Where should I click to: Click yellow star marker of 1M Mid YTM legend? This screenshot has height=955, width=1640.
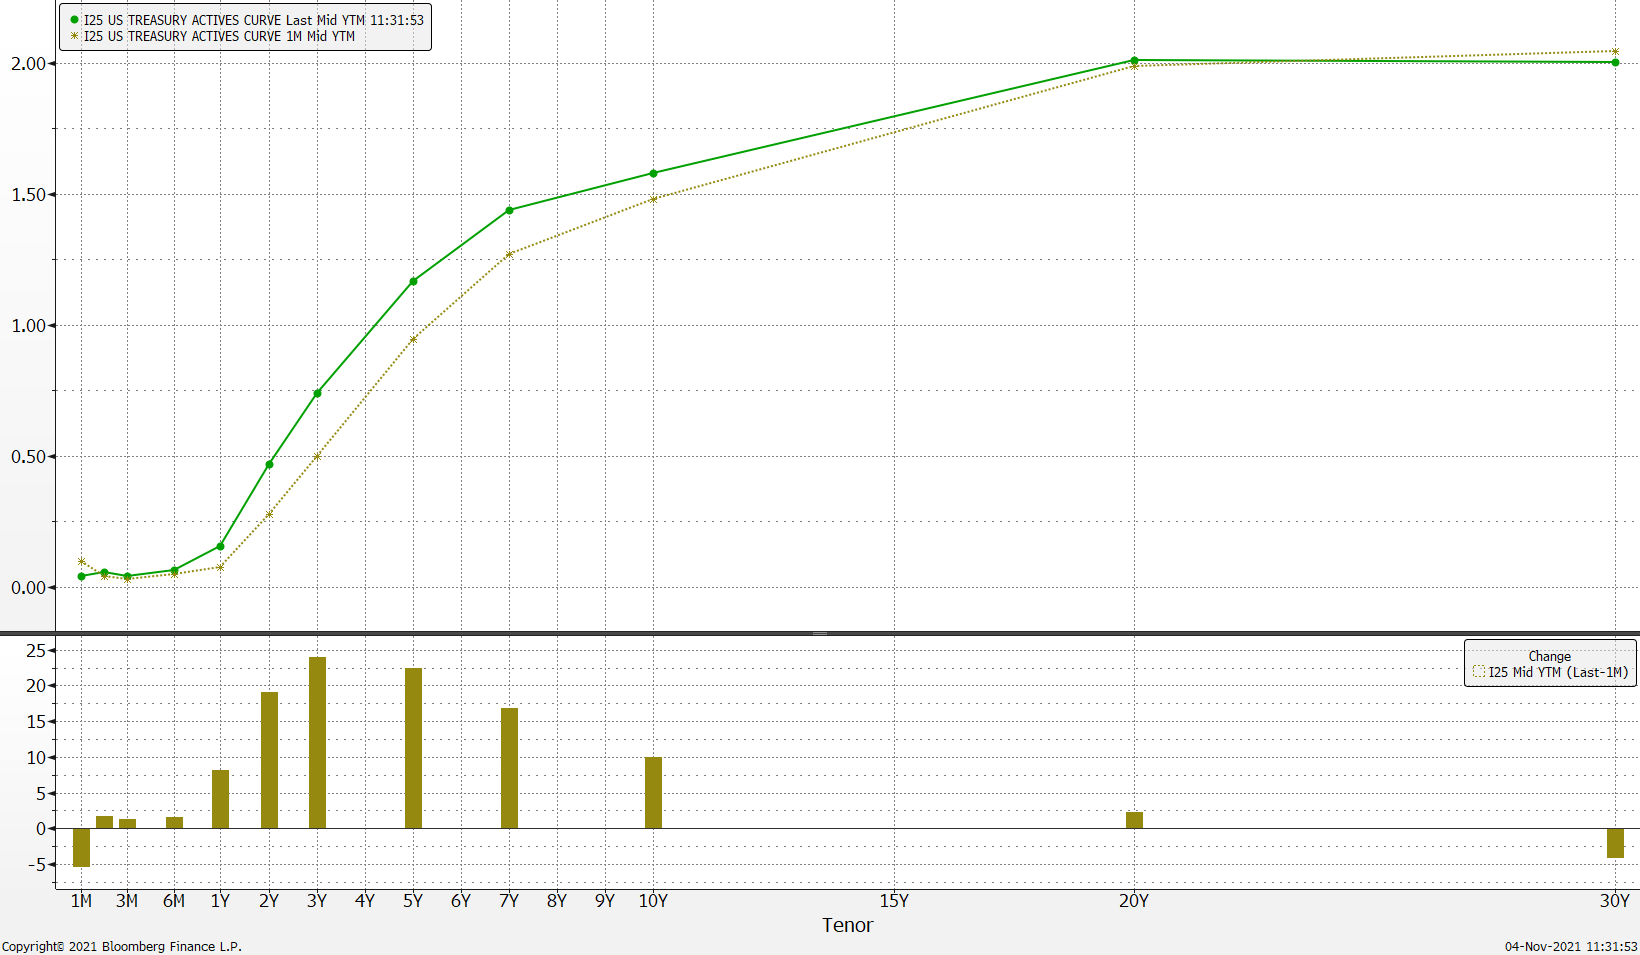74,36
